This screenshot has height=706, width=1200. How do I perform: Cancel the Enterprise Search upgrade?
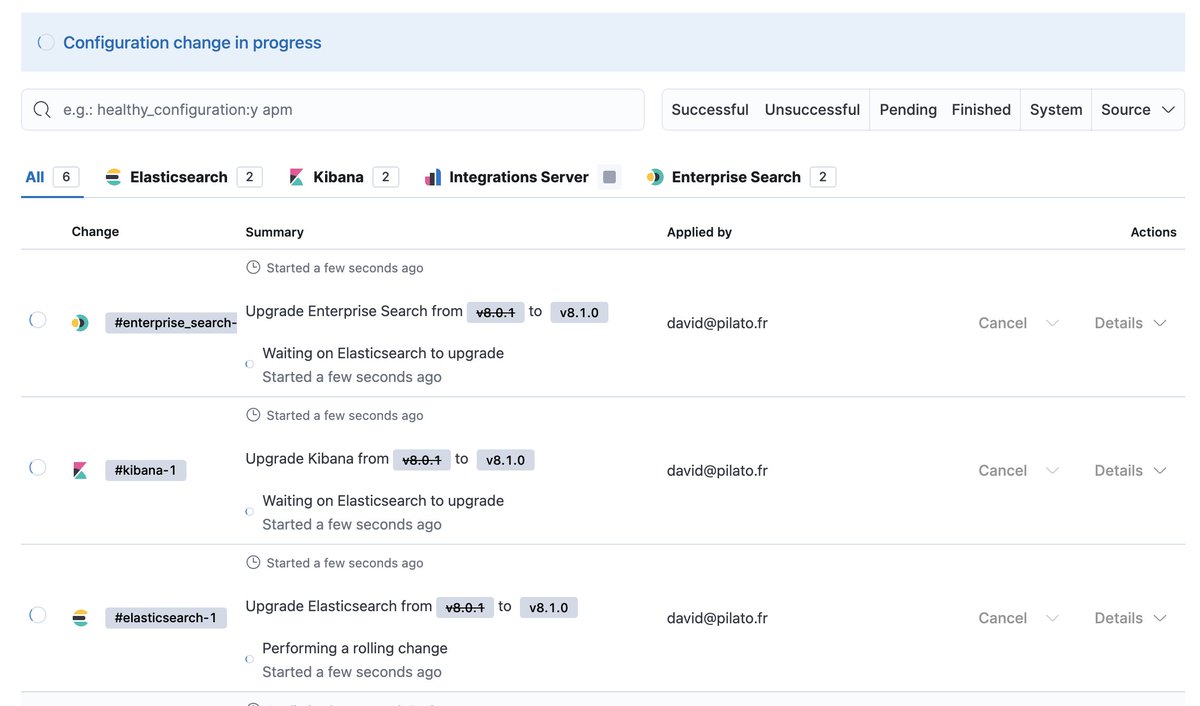pos(1002,323)
